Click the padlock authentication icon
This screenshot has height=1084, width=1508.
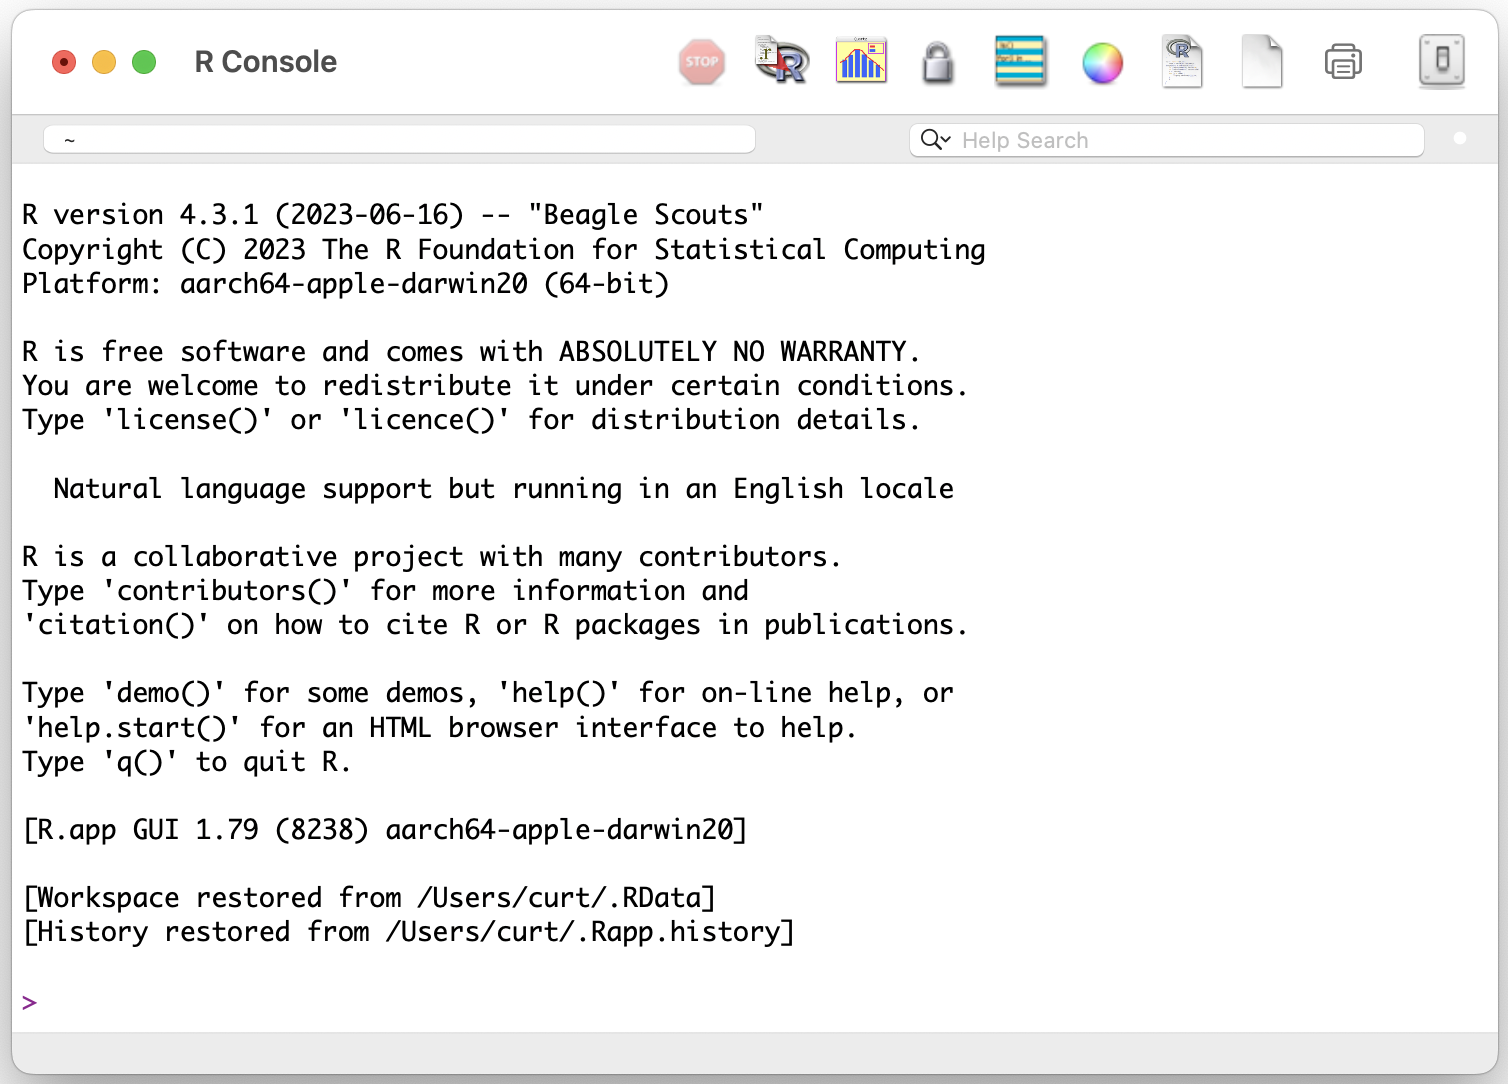coord(938,63)
